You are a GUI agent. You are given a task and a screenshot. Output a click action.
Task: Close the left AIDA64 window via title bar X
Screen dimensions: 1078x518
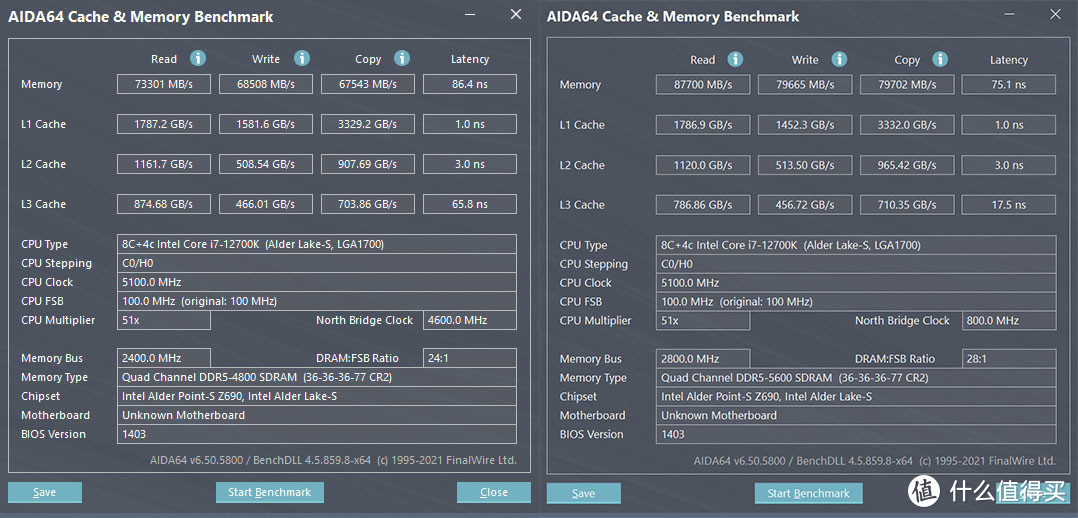pyautogui.click(x=515, y=15)
